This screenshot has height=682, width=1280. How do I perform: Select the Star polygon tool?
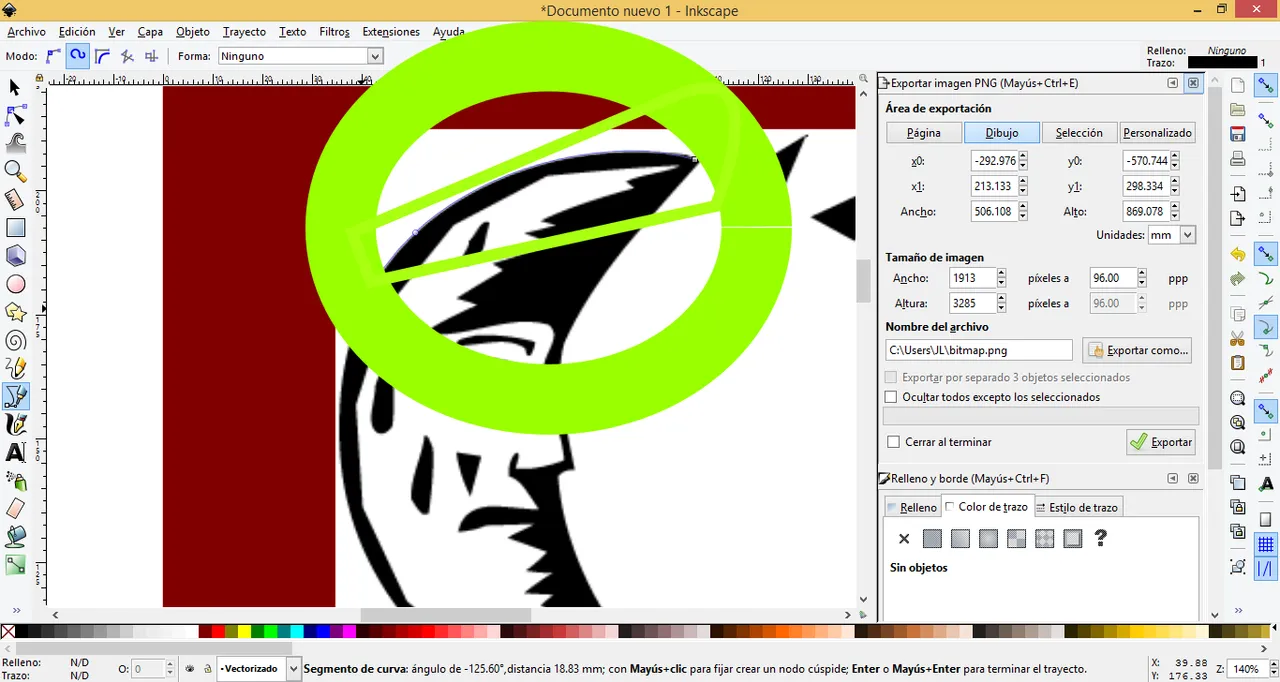pos(15,313)
